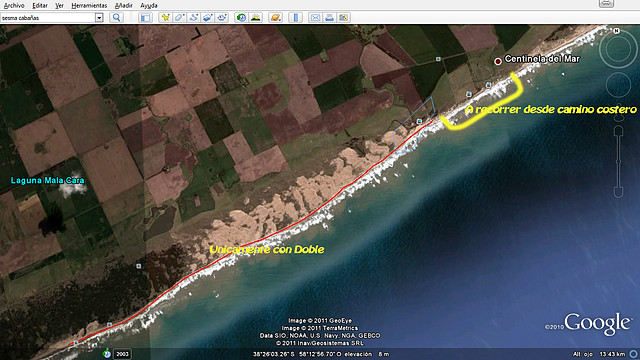The height and width of the screenshot is (360, 640).
Task: Expand the search box dropdown arrow
Action: pyautogui.click(x=99, y=18)
